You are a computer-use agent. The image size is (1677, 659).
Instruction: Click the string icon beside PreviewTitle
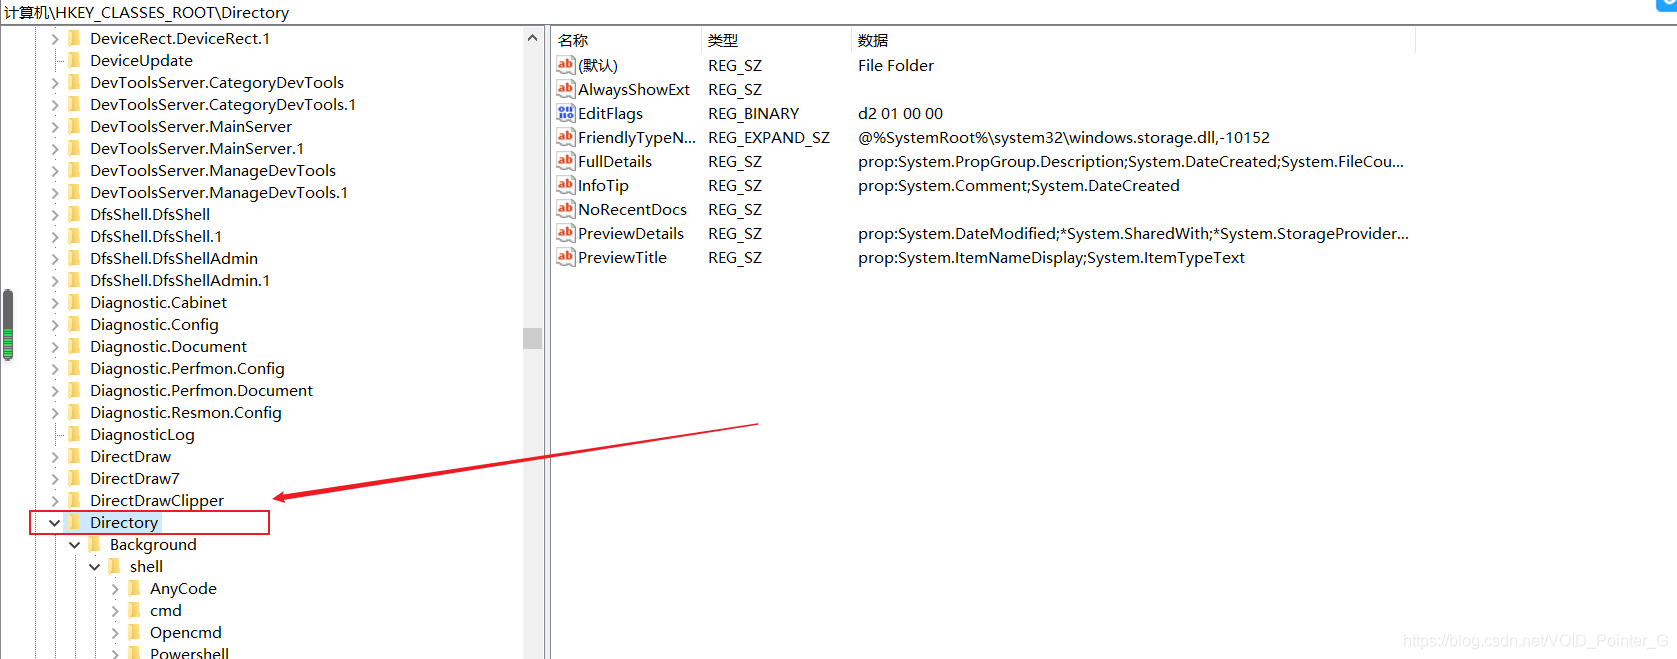point(566,257)
